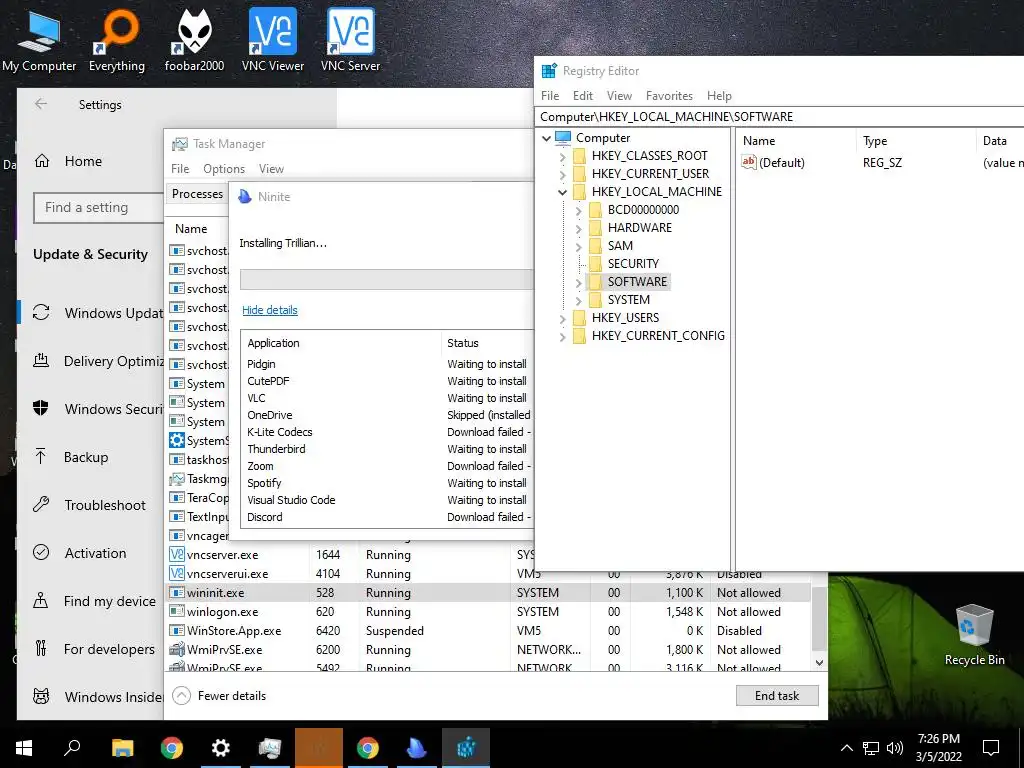
Task: Launch VNC Viewer desktop shortcut
Action: 273,40
